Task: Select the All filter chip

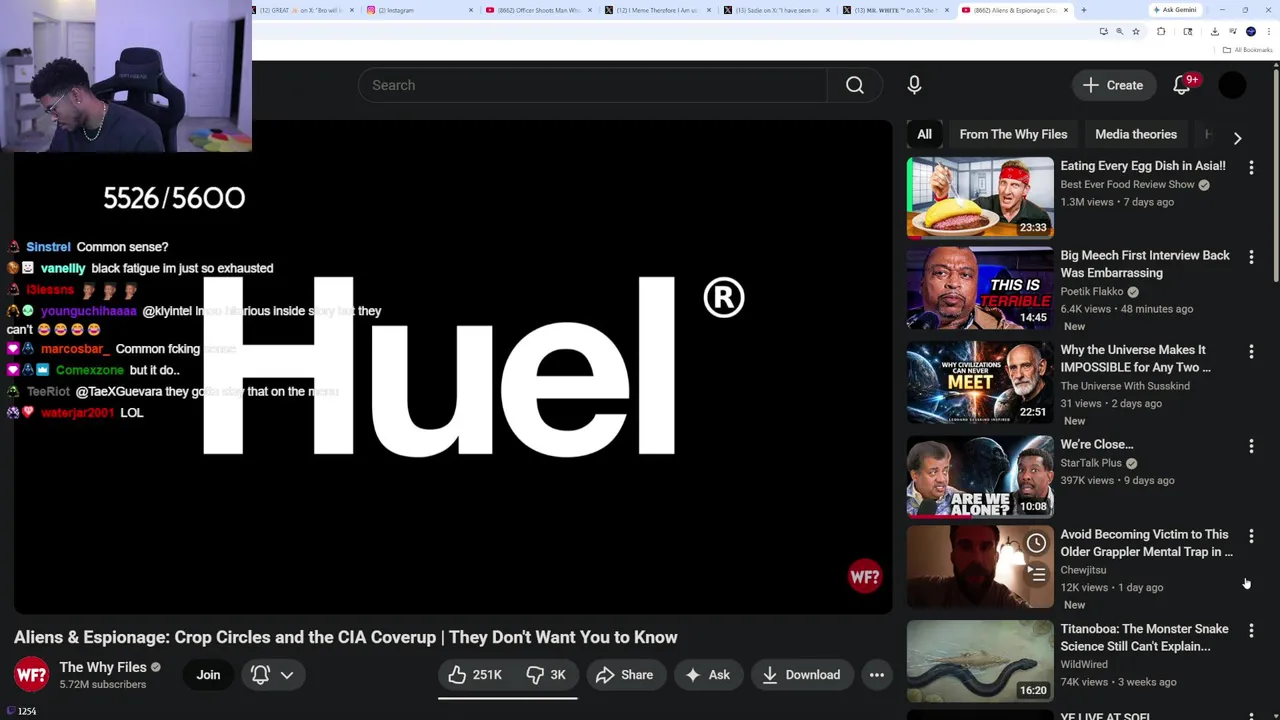Action: (924, 134)
